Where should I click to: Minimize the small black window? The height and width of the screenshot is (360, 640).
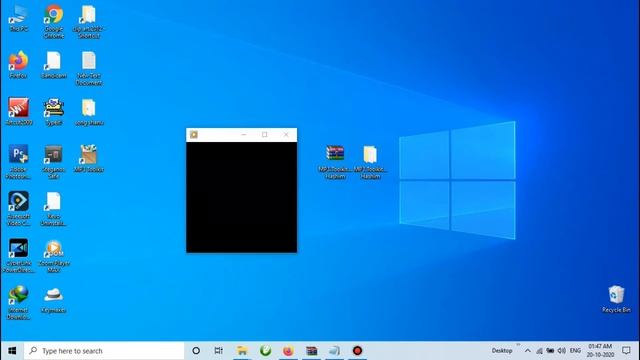coord(244,135)
